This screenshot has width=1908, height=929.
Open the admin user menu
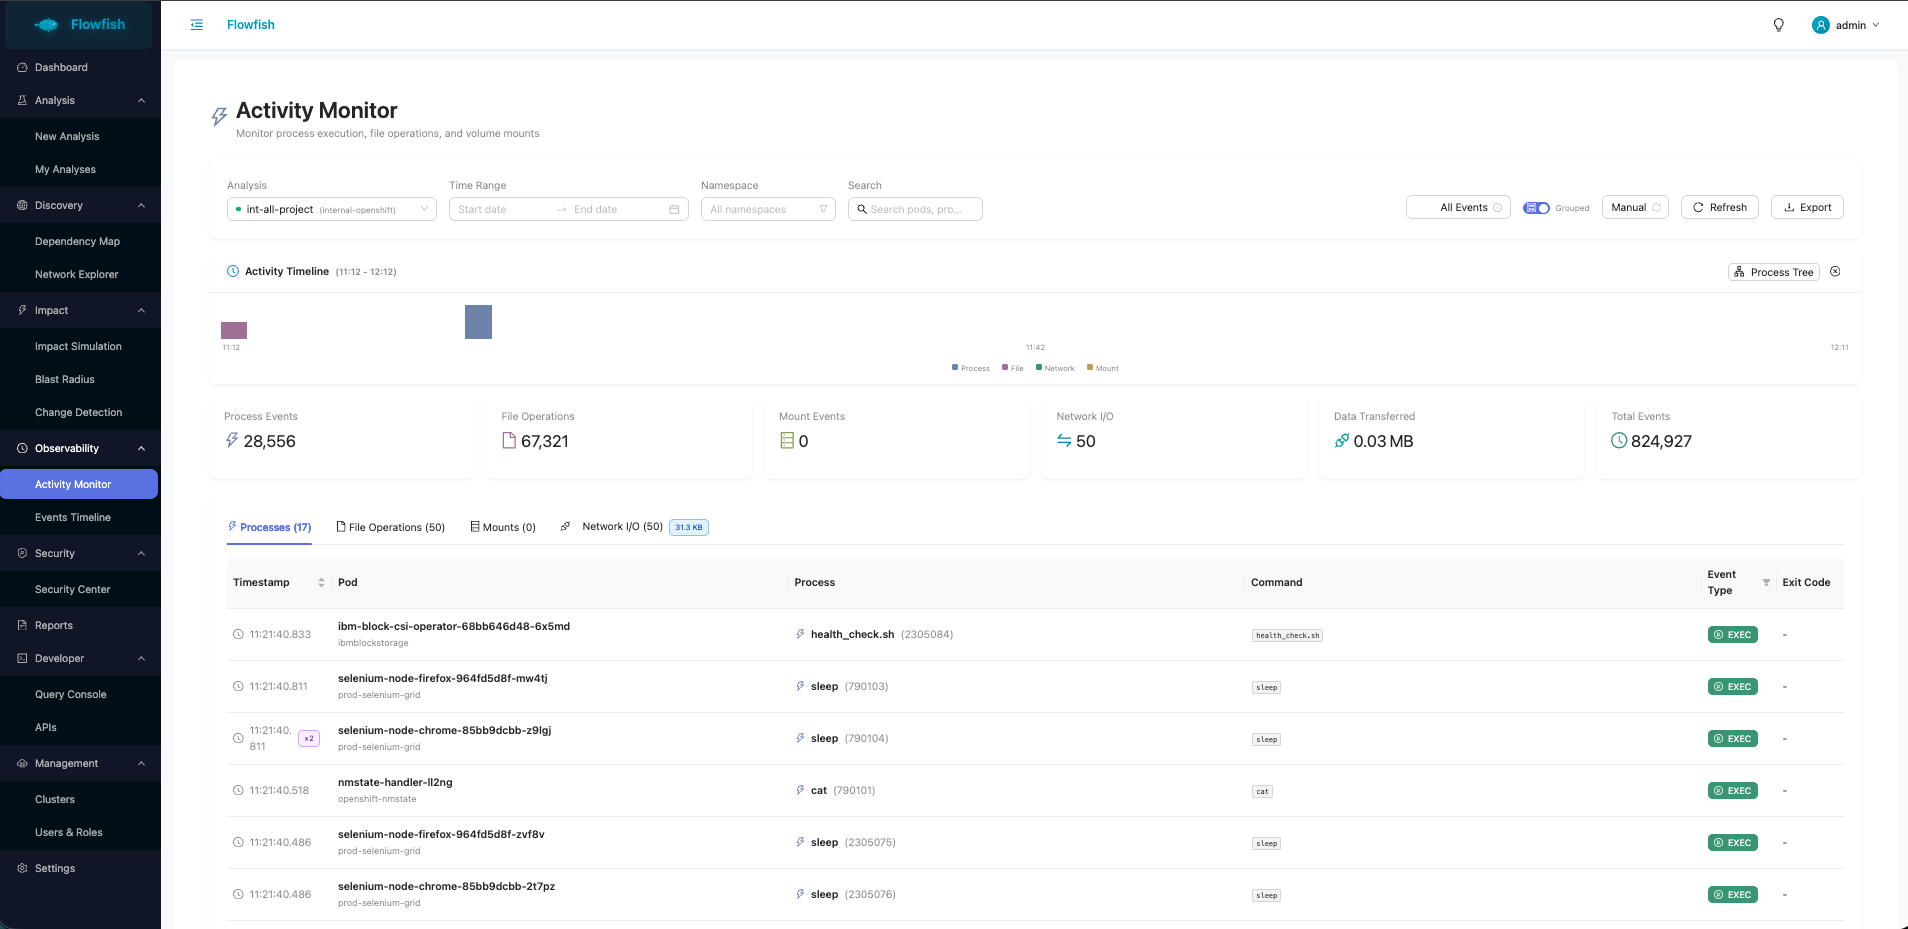coord(1845,25)
